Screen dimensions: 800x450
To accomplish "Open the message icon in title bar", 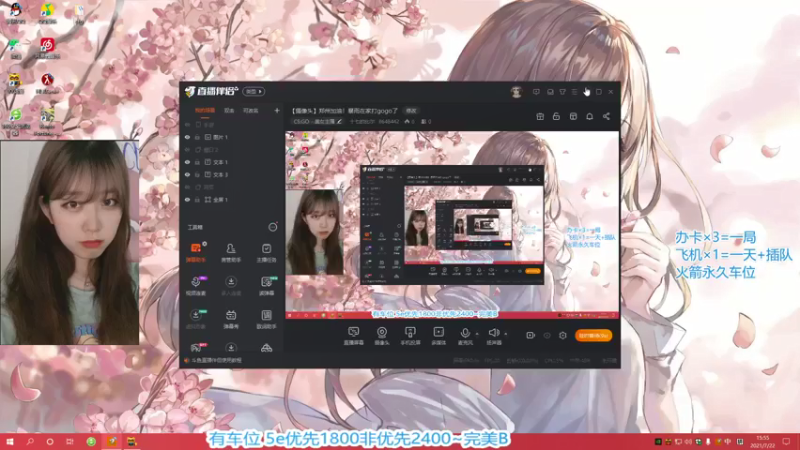I will pos(536,92).
